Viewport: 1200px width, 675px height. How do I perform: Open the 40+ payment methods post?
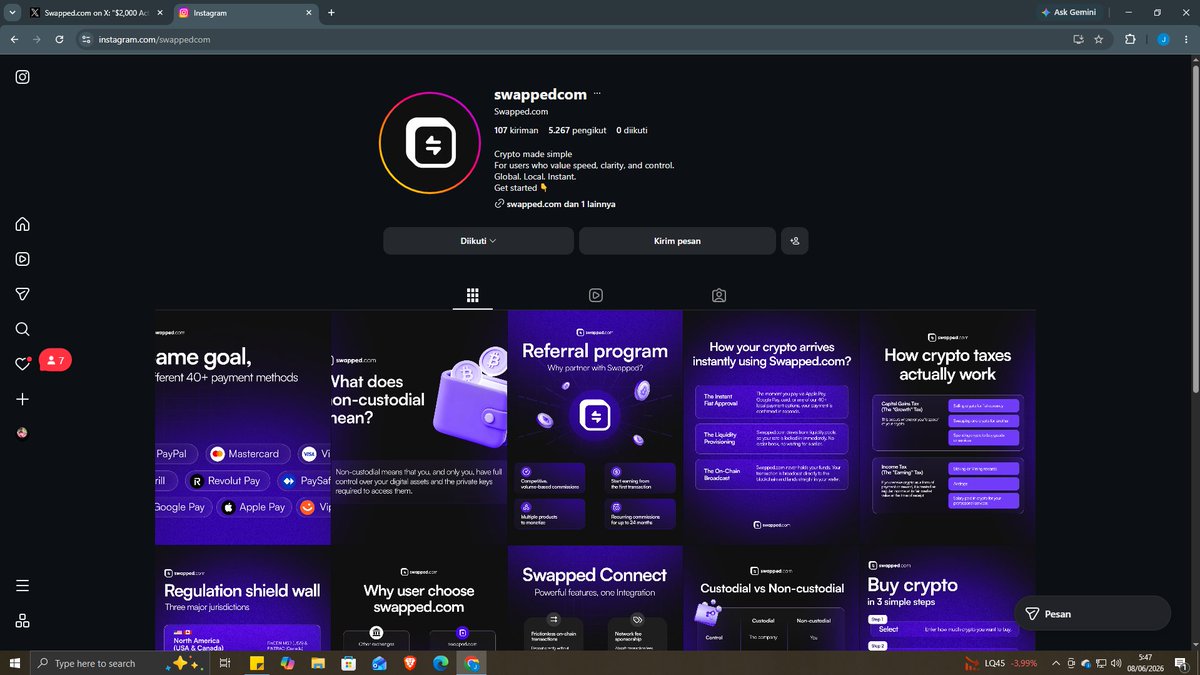tap(243, 427)
